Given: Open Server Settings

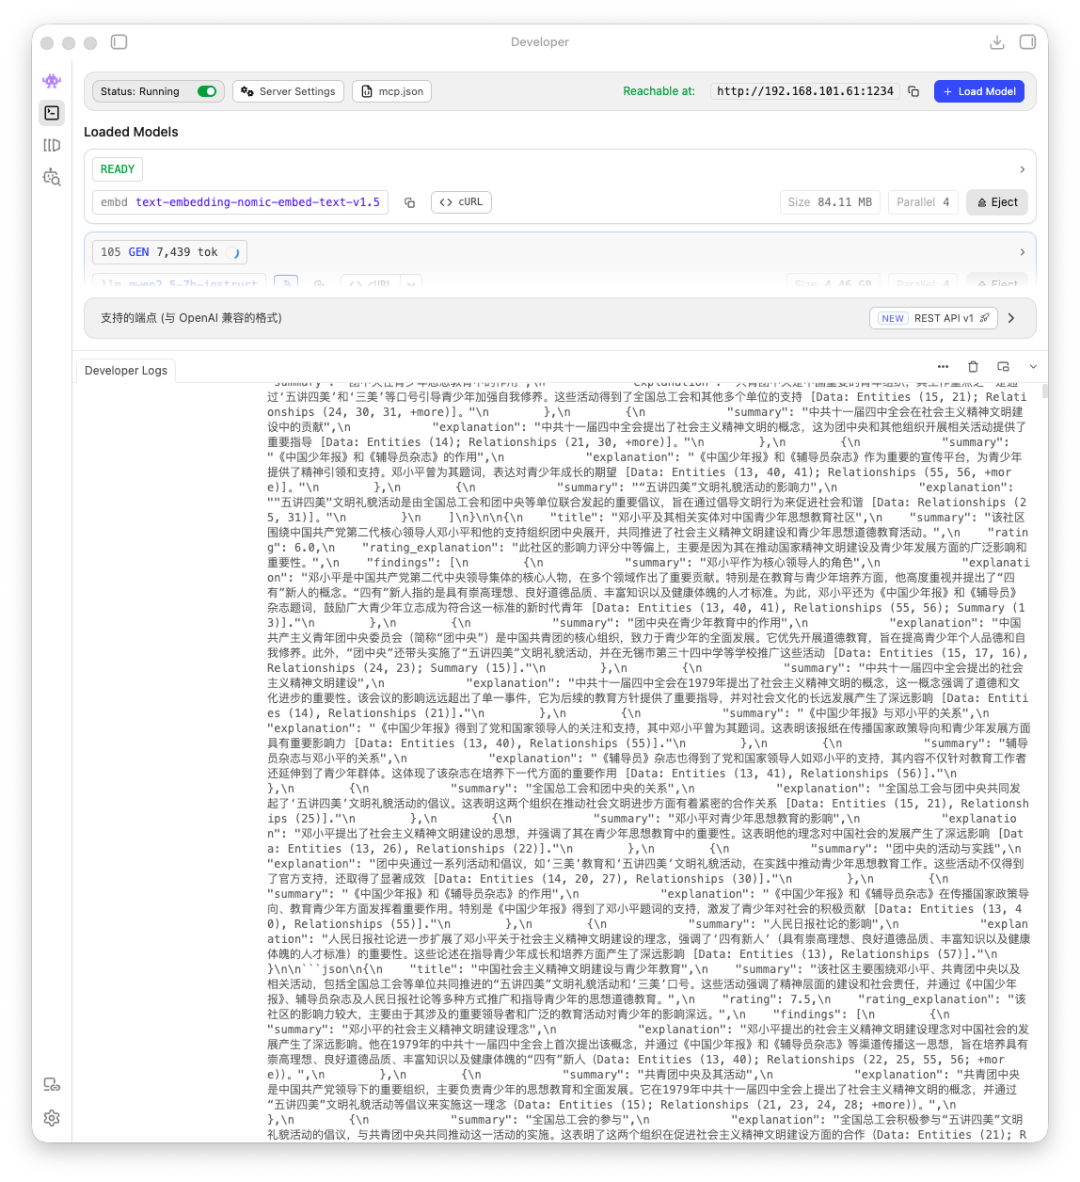Looking at the screenshot, I should pyautogui.click(x=289, y=91).
